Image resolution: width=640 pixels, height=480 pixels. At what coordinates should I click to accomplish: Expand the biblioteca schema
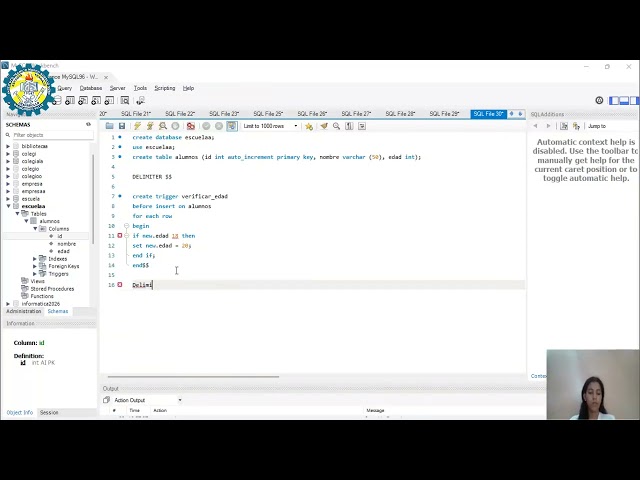pyautogui.click(x=8, y=146)
